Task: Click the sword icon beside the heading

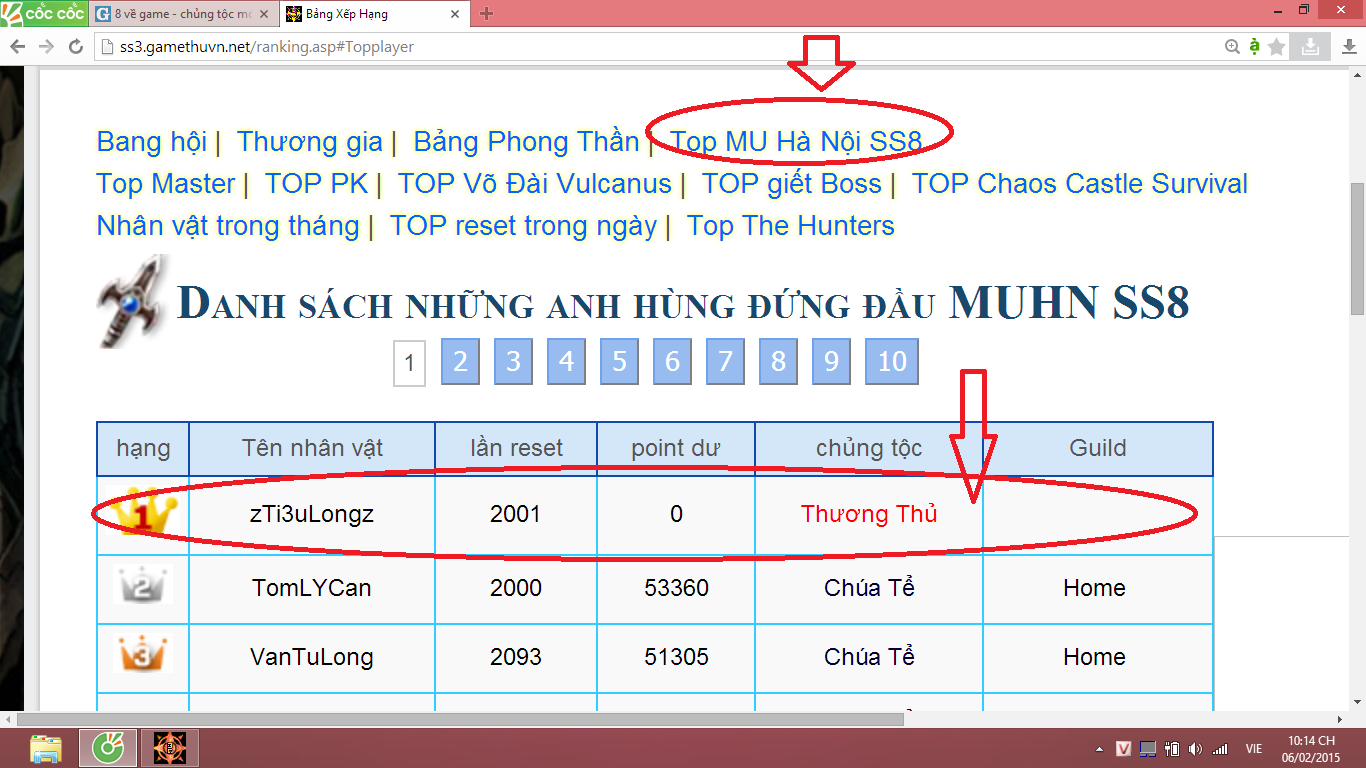Action: click(132, 301)
